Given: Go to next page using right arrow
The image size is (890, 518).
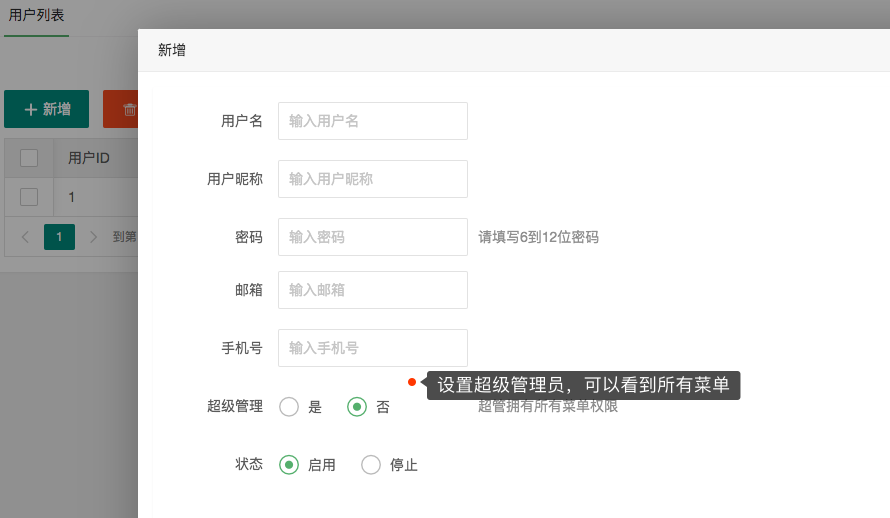Looking at the screenshot, I should click(x=93, y=237).
